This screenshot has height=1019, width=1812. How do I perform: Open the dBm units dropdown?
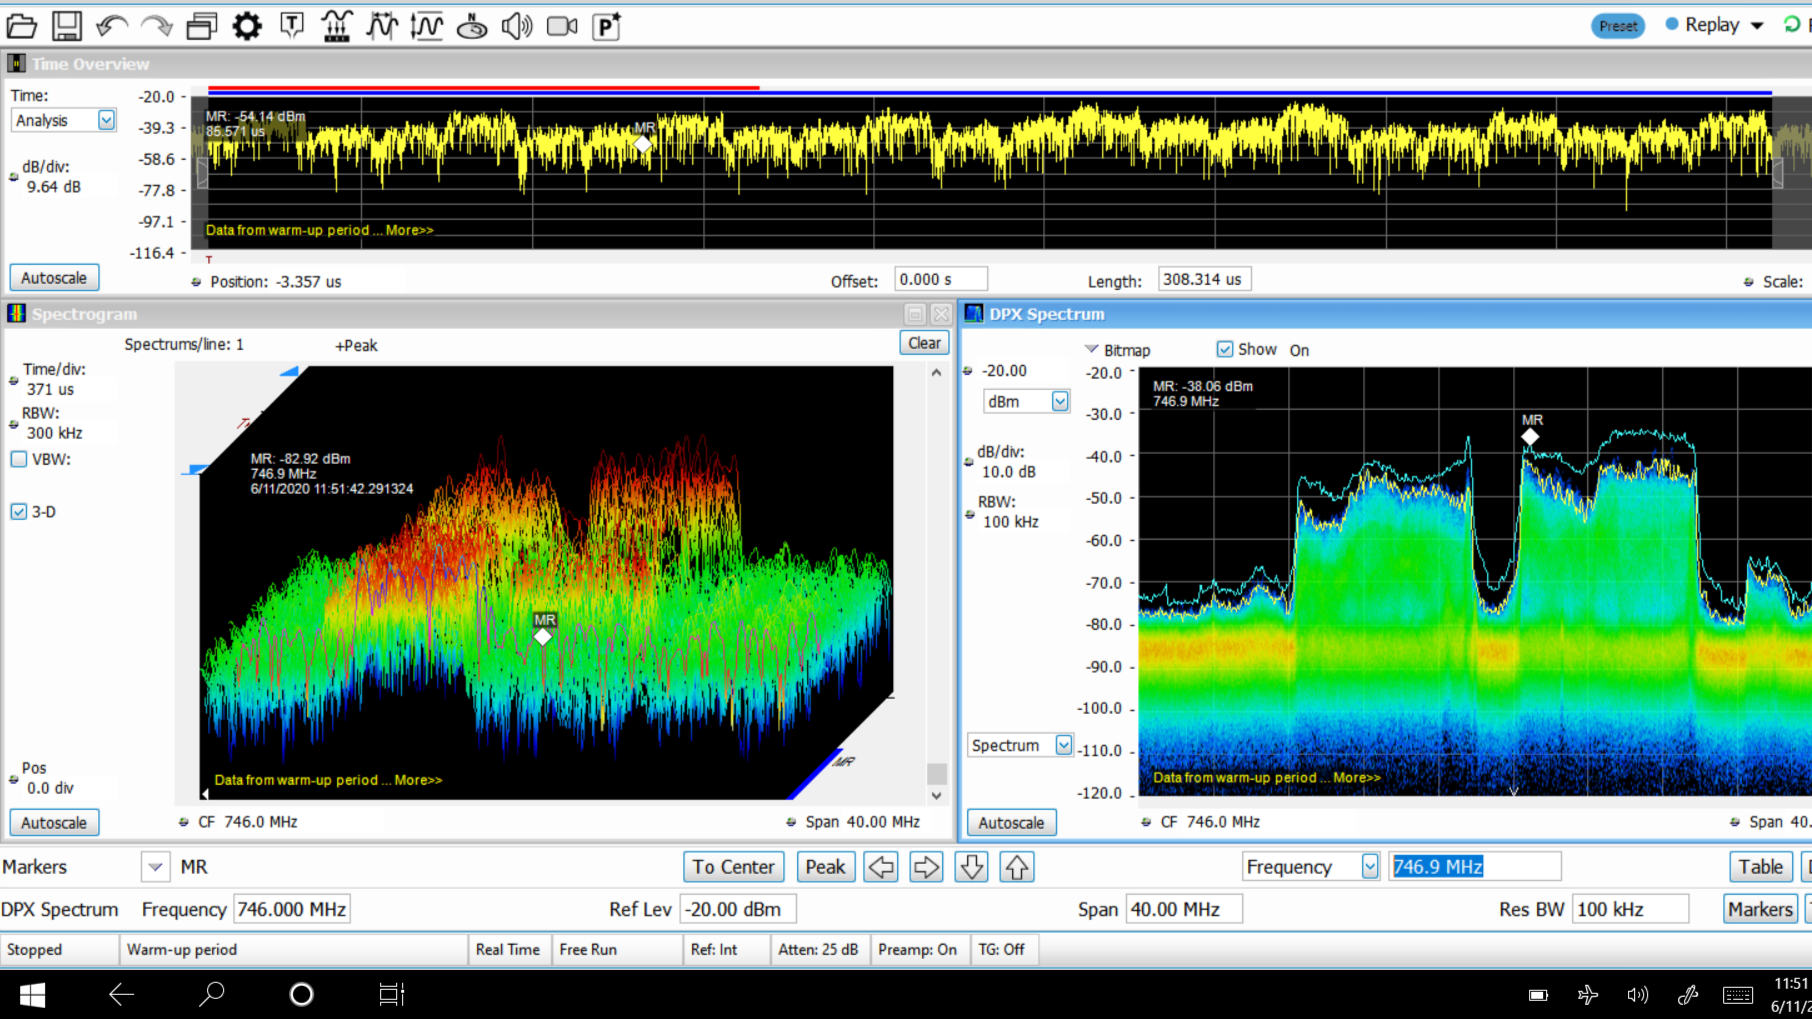point(1060,401)
